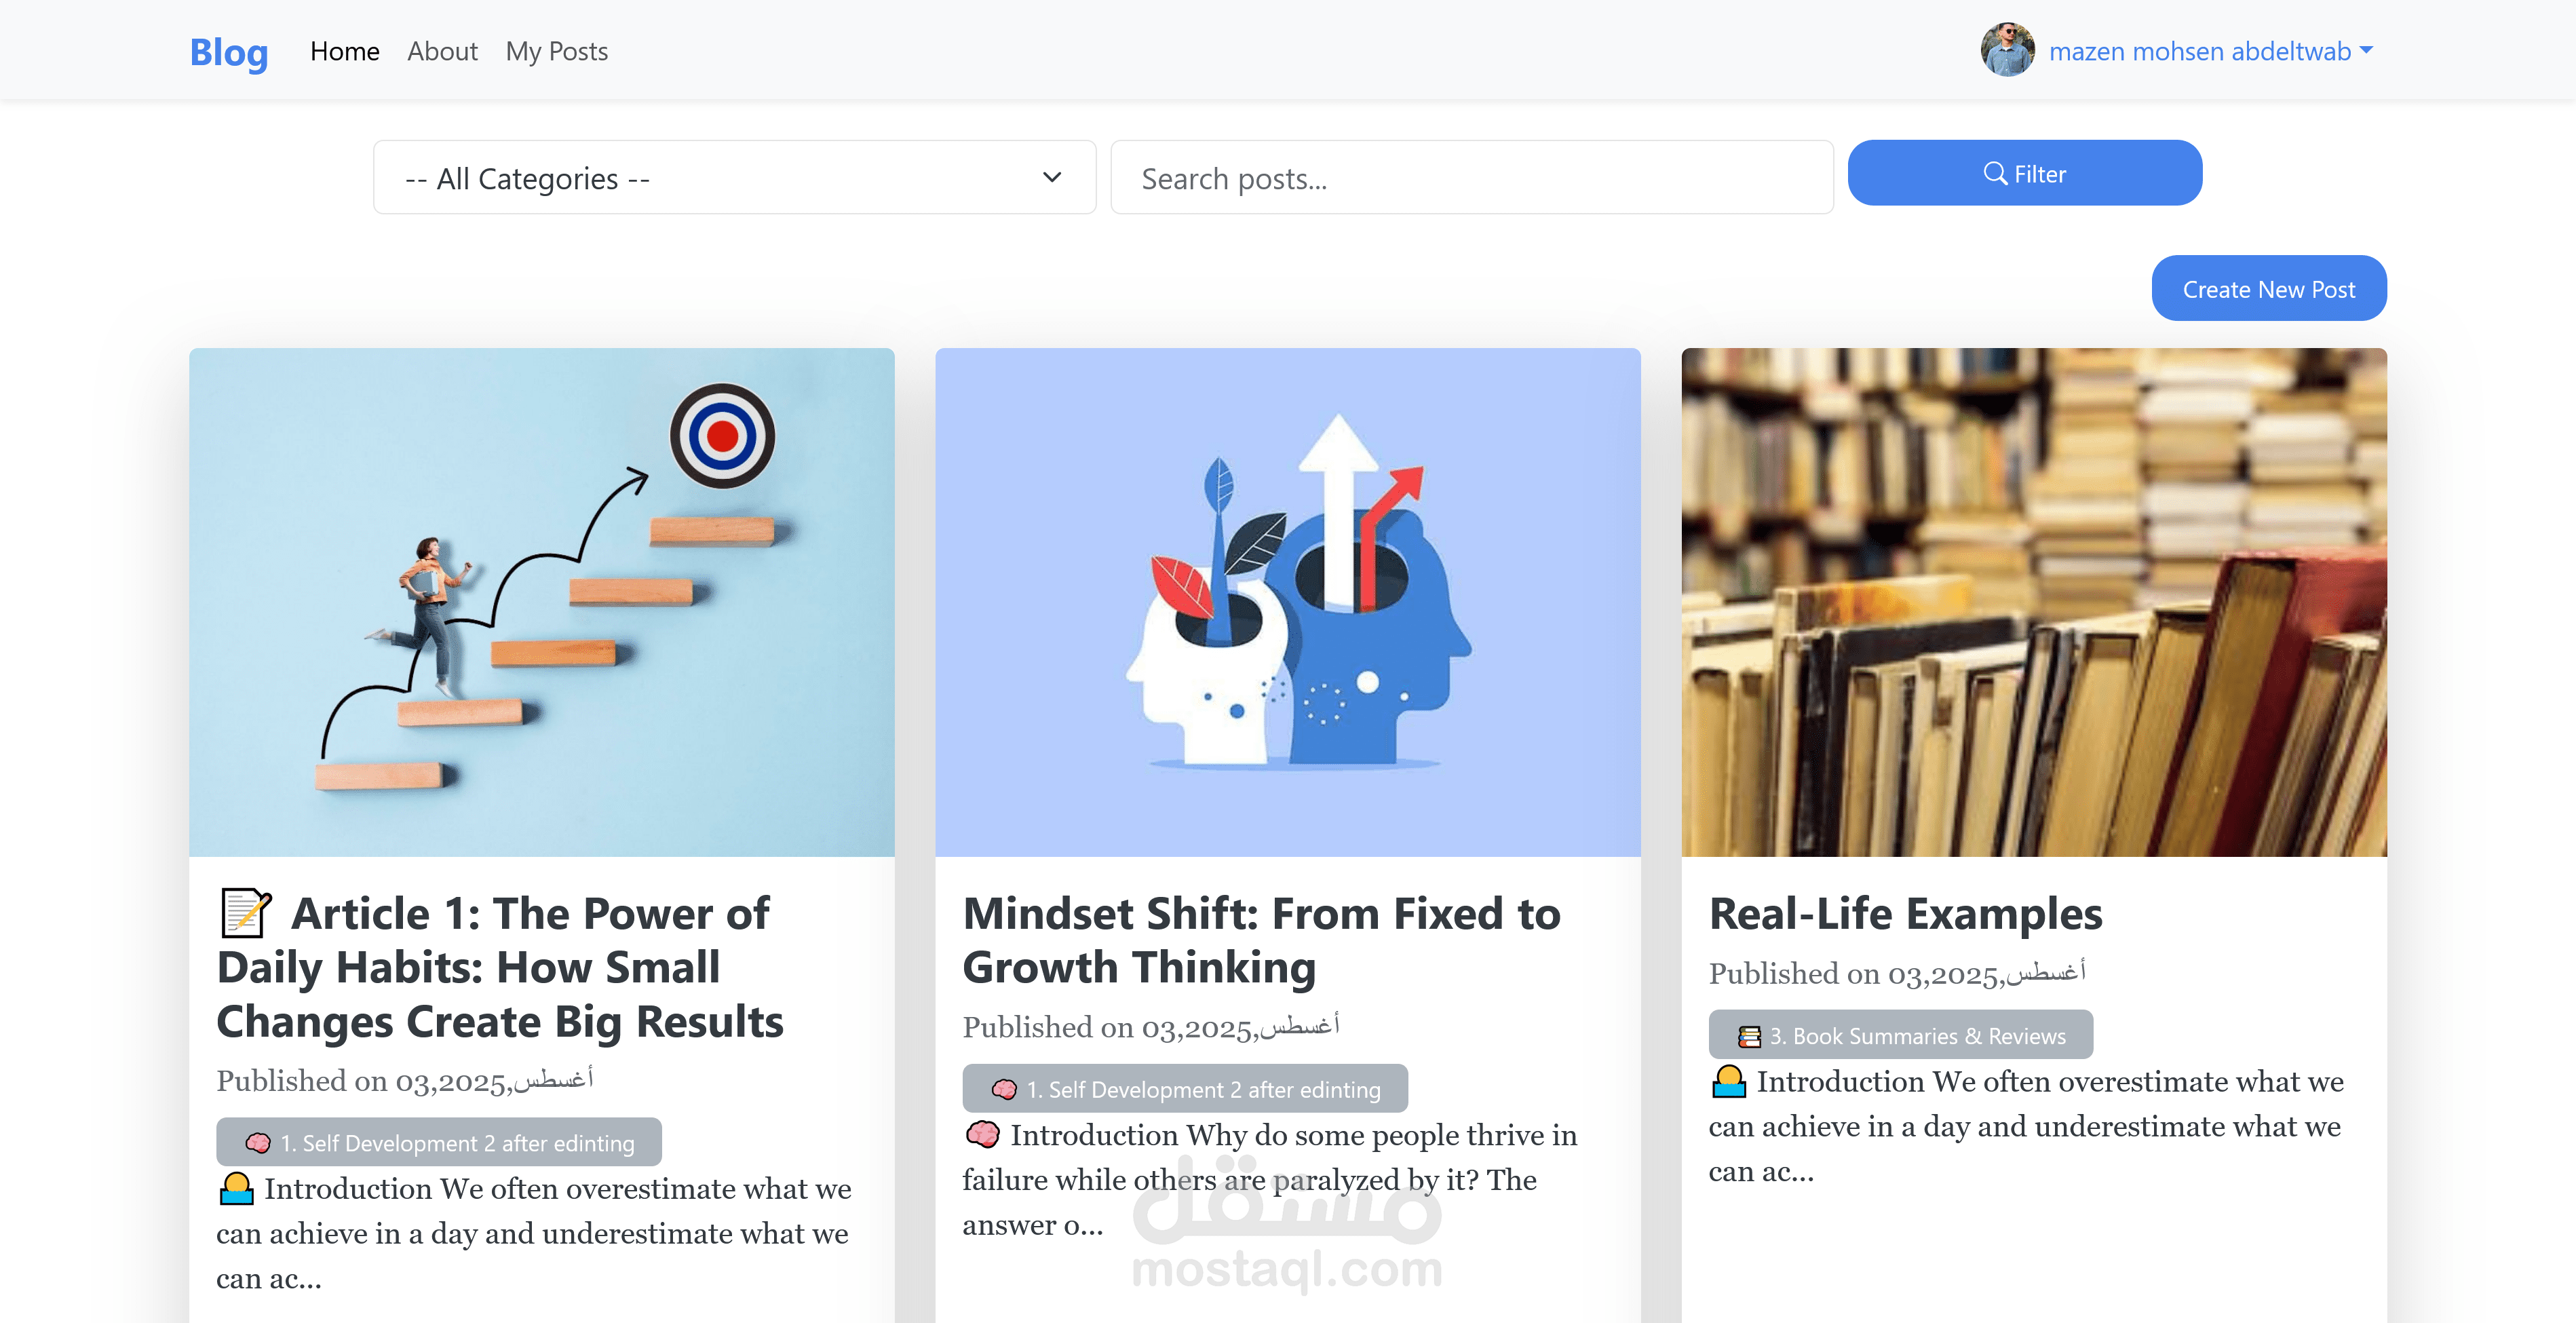Image resolution: width=2576 pixels, height=1323 pixels.
Task: Focus the Search posts input field
Action: pyautogui.click(x=1471, y=178)
